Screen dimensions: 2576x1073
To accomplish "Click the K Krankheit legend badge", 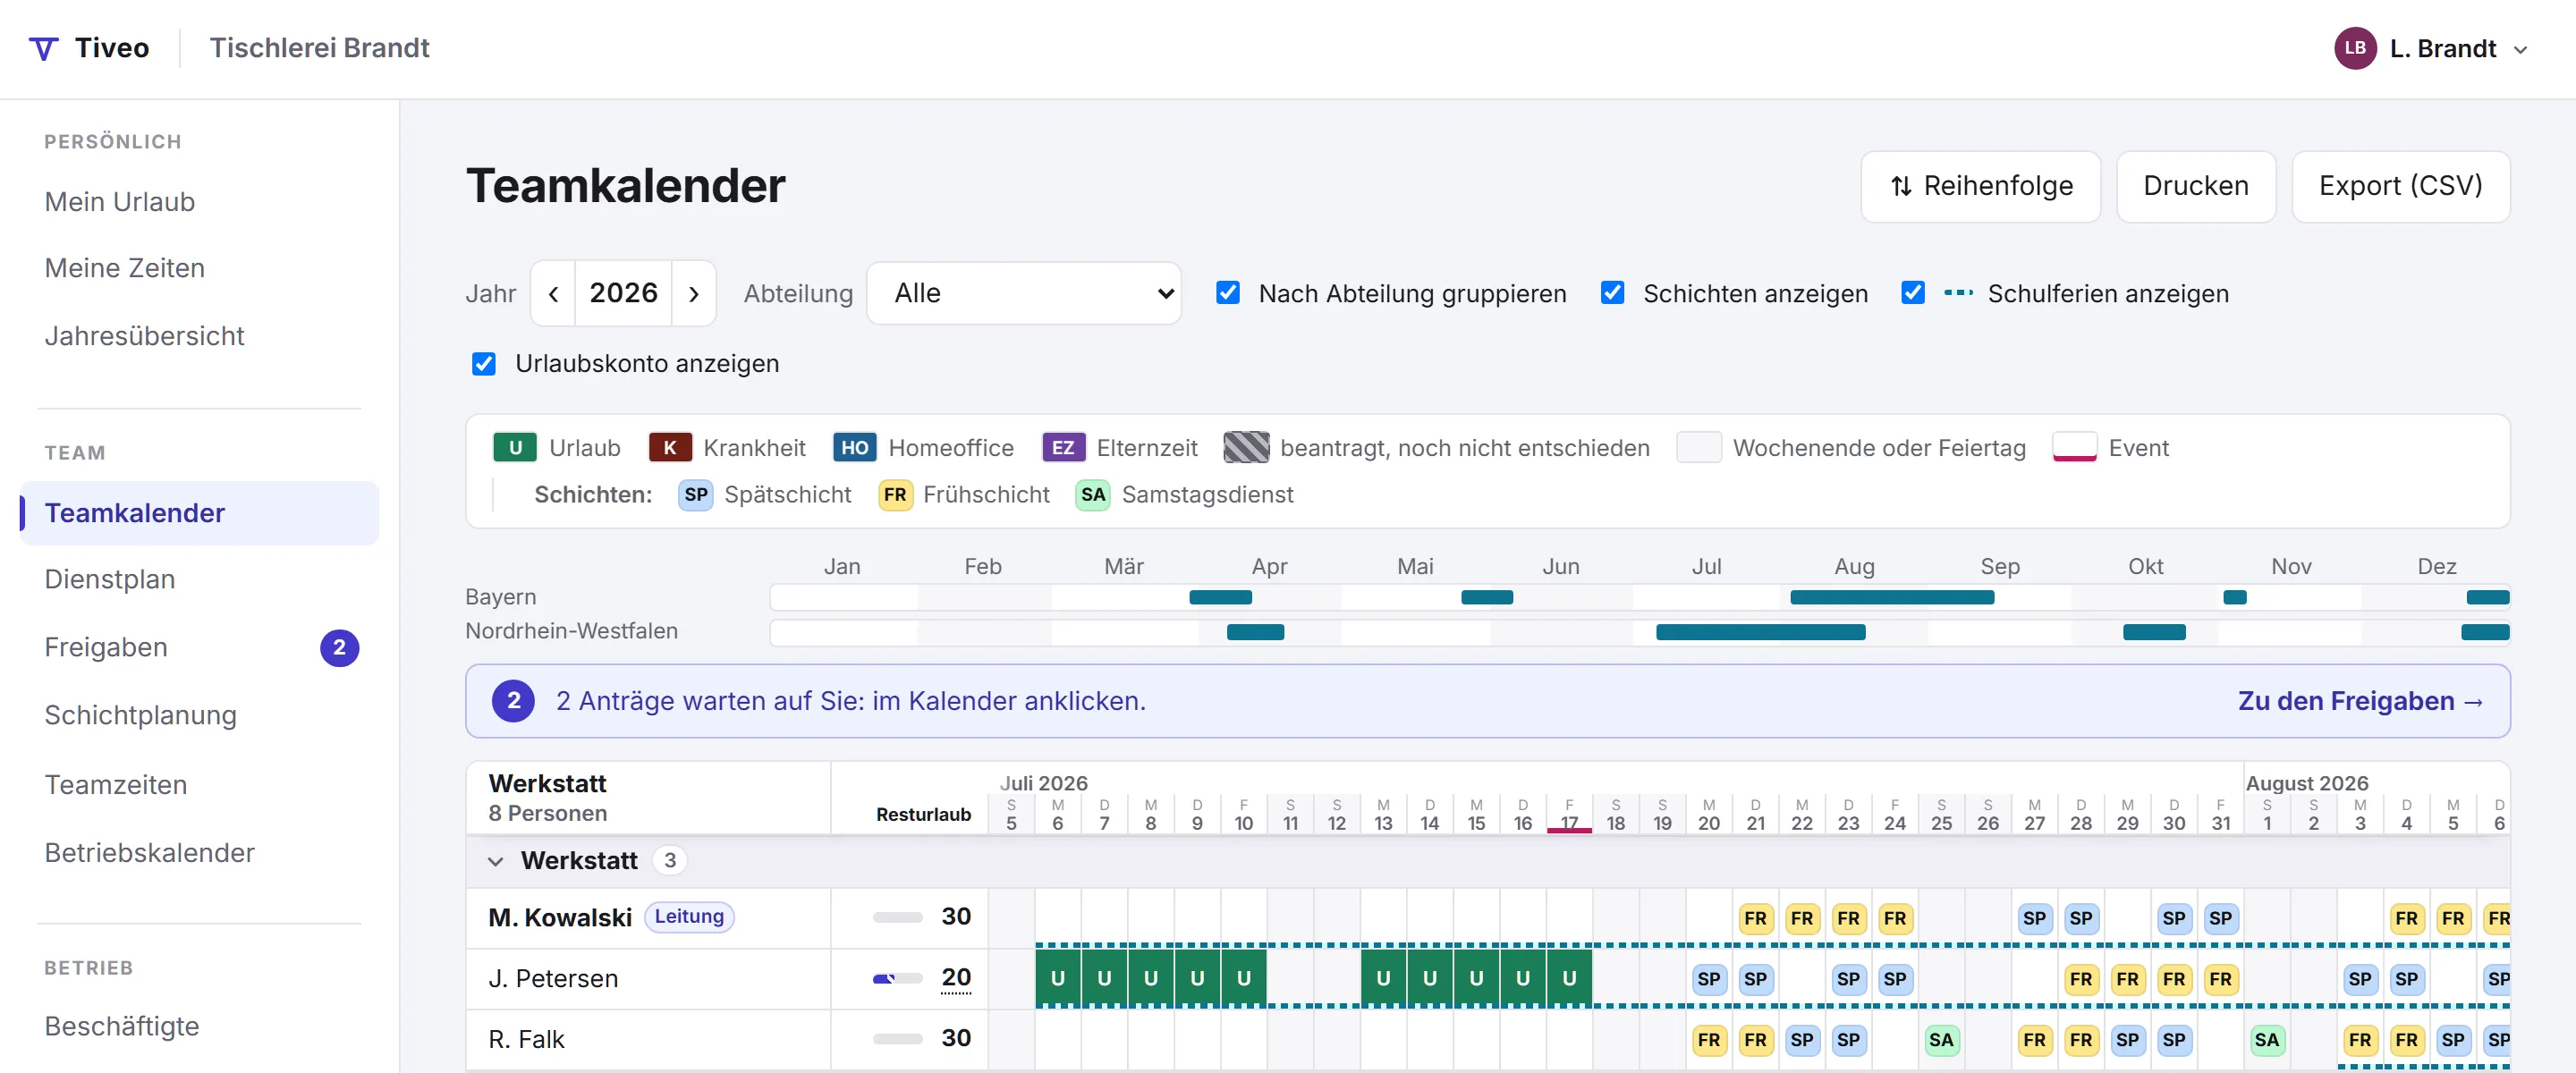I will coord(670,447).
